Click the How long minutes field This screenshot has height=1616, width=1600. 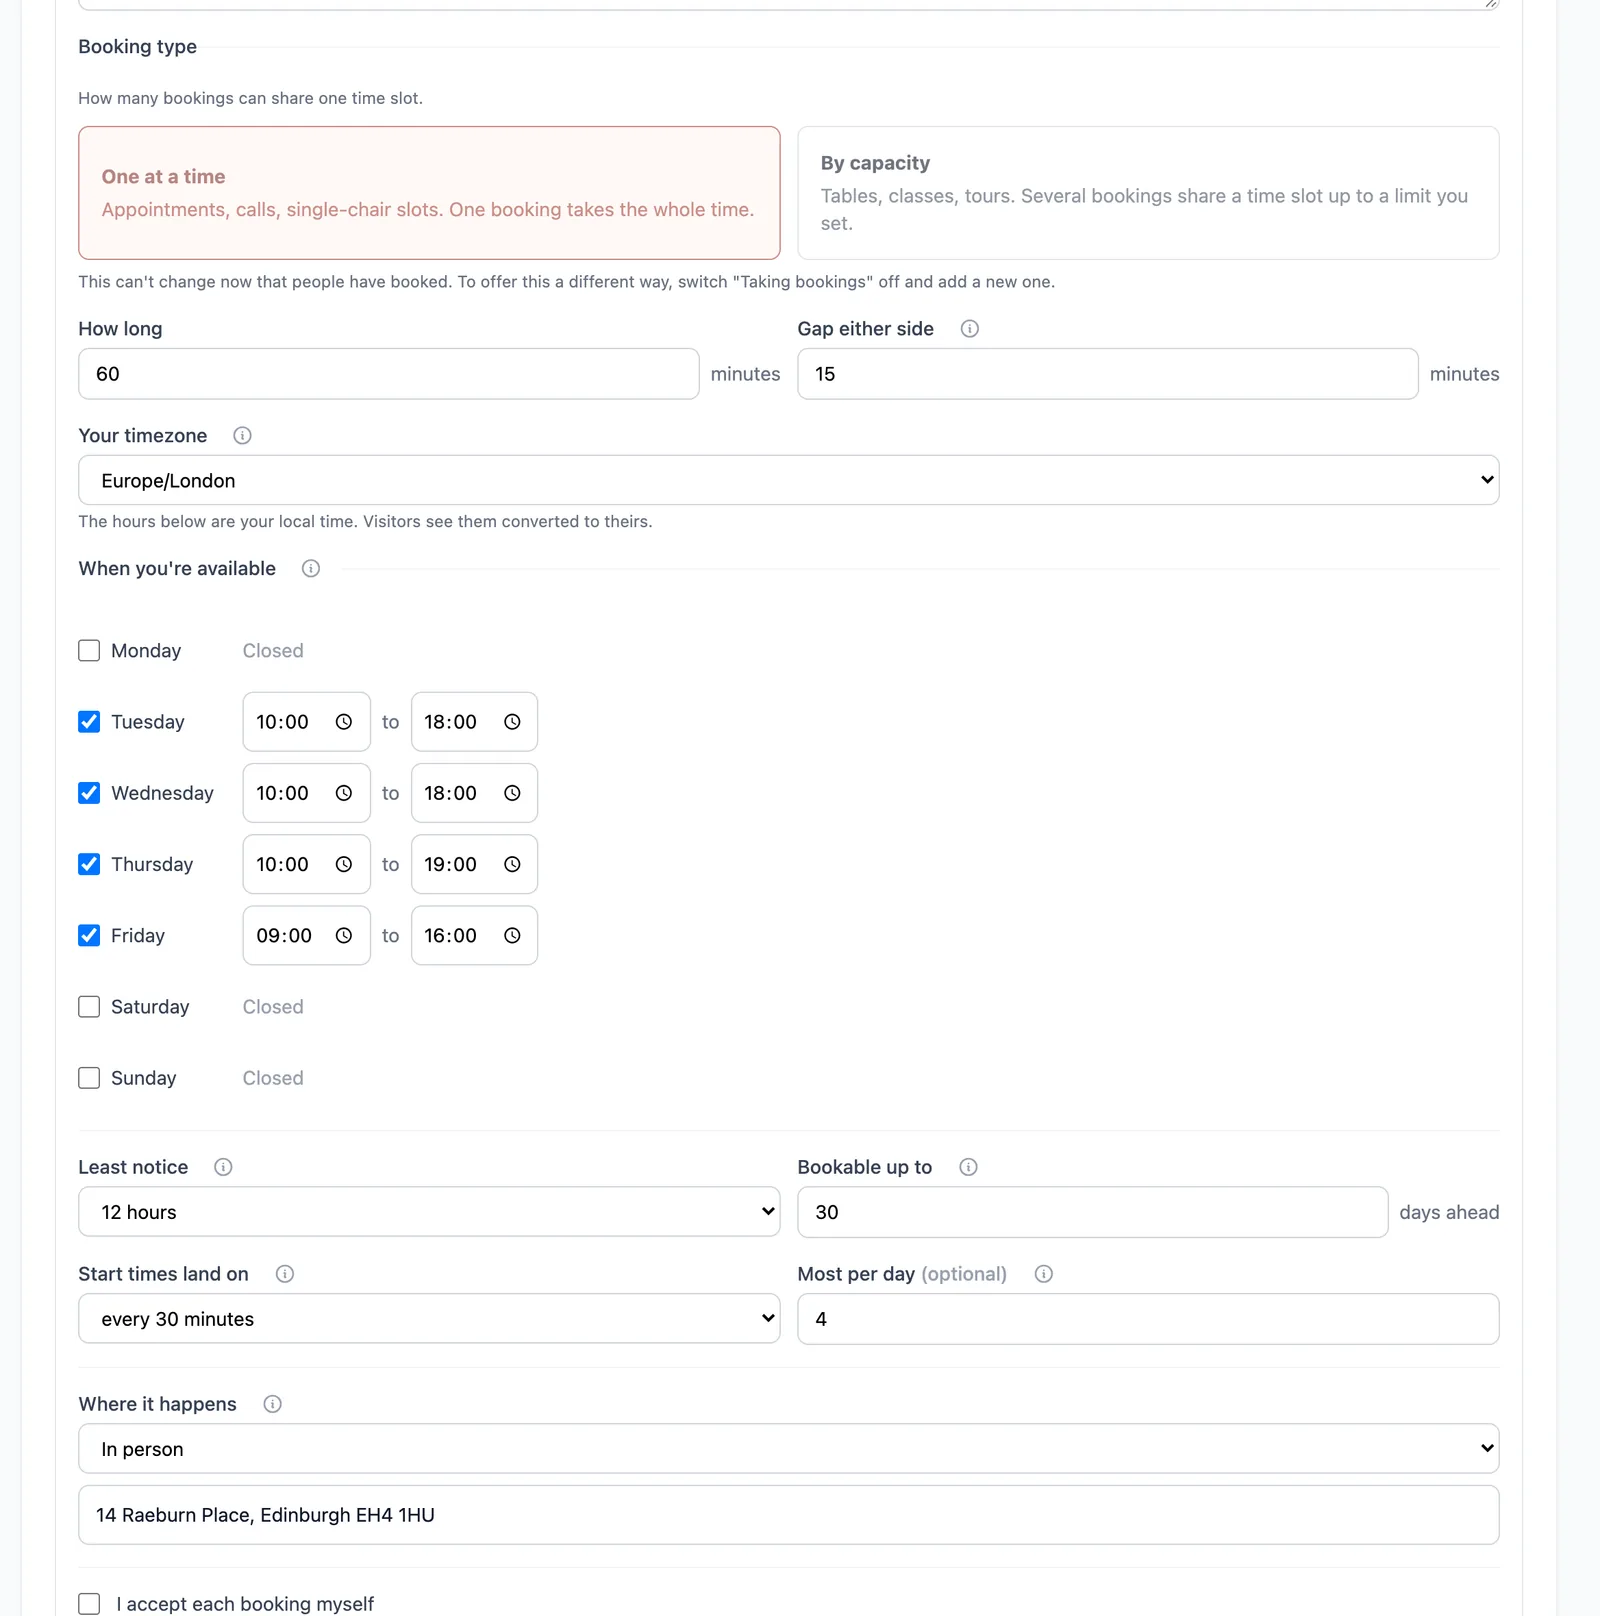point(388,374)
